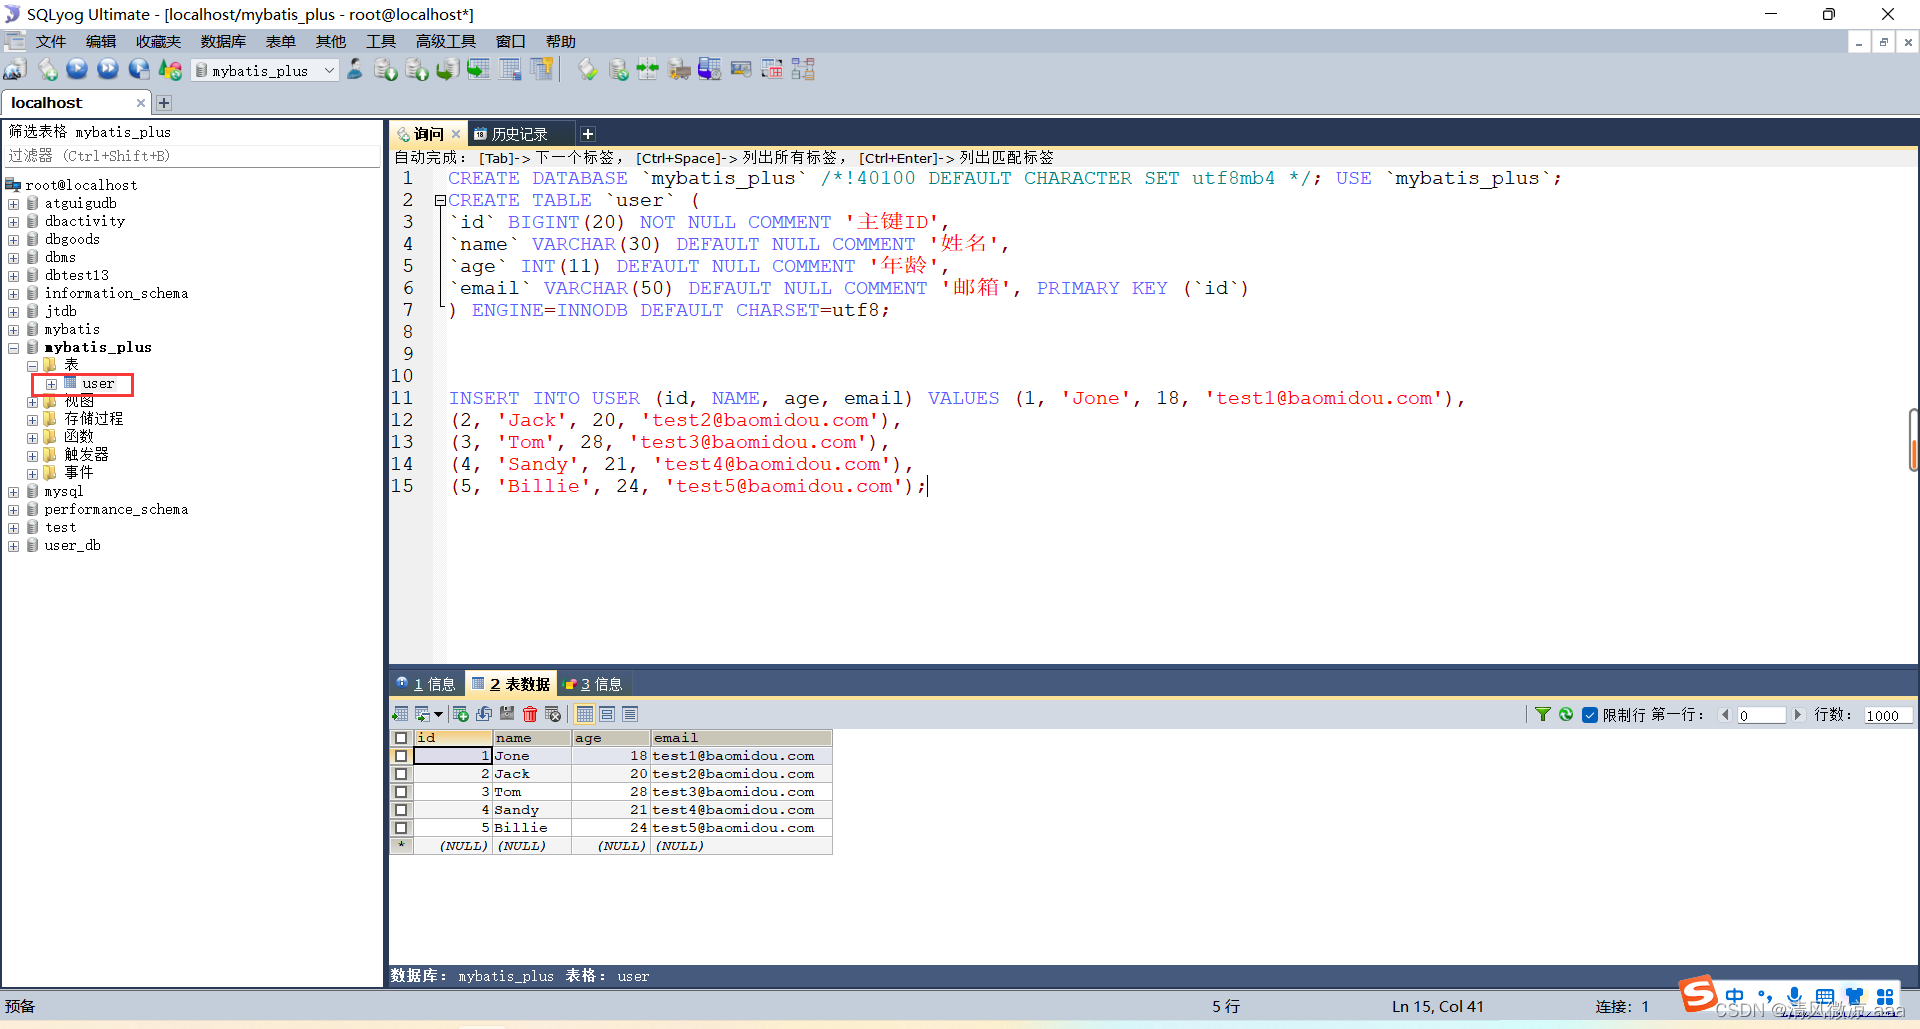
Task: Open the schema synchronization icon
Action: pos(648,69)
